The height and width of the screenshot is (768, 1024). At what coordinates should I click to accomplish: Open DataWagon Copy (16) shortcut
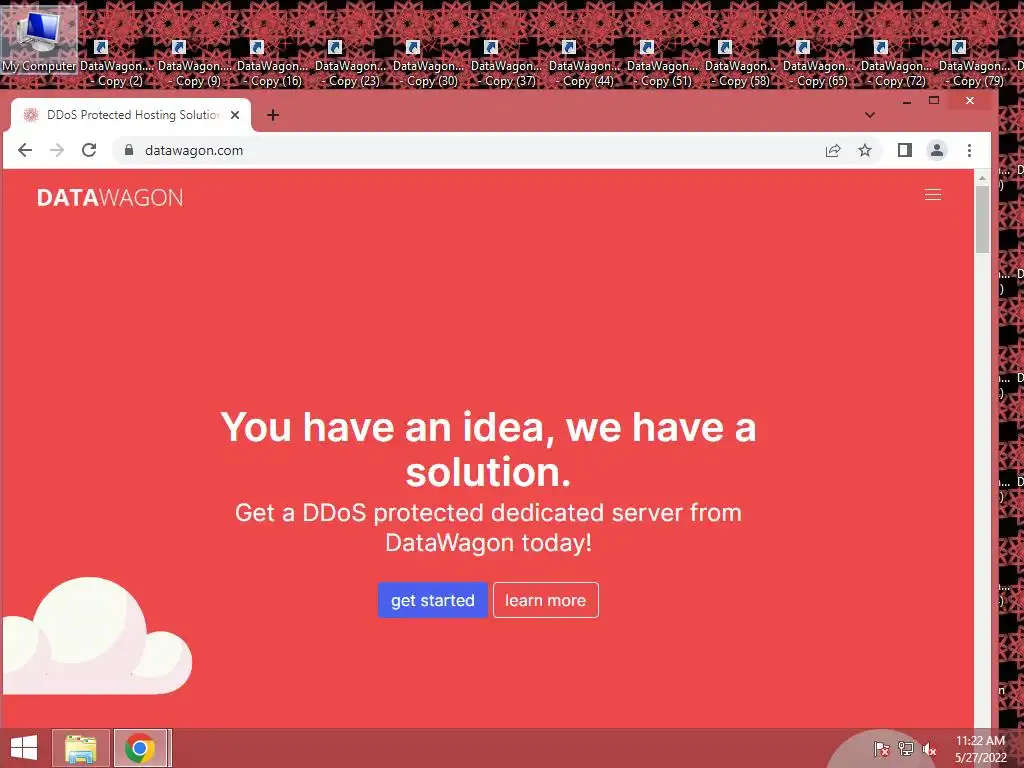coord(273,64)
